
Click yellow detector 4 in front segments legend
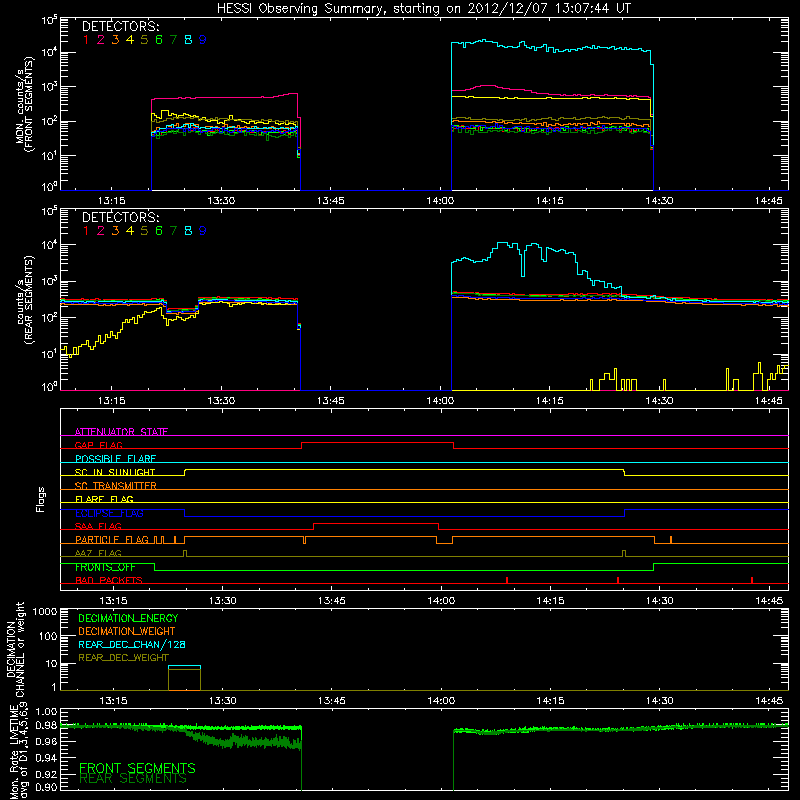pyautogui.click(x=130, y=40)
